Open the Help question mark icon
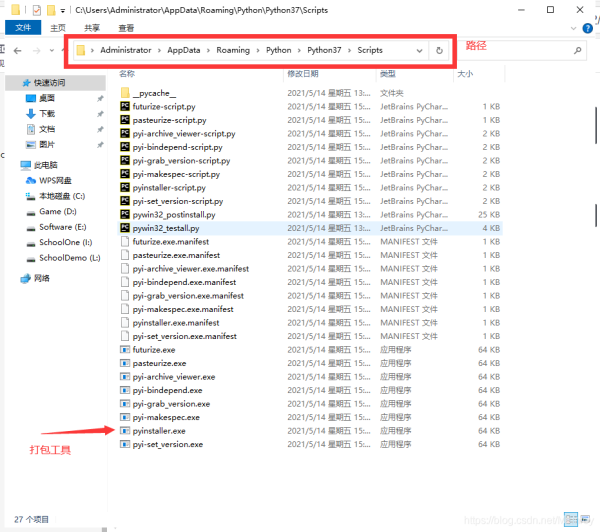Screen dimensions: 600x532 (x=587, y=28)
